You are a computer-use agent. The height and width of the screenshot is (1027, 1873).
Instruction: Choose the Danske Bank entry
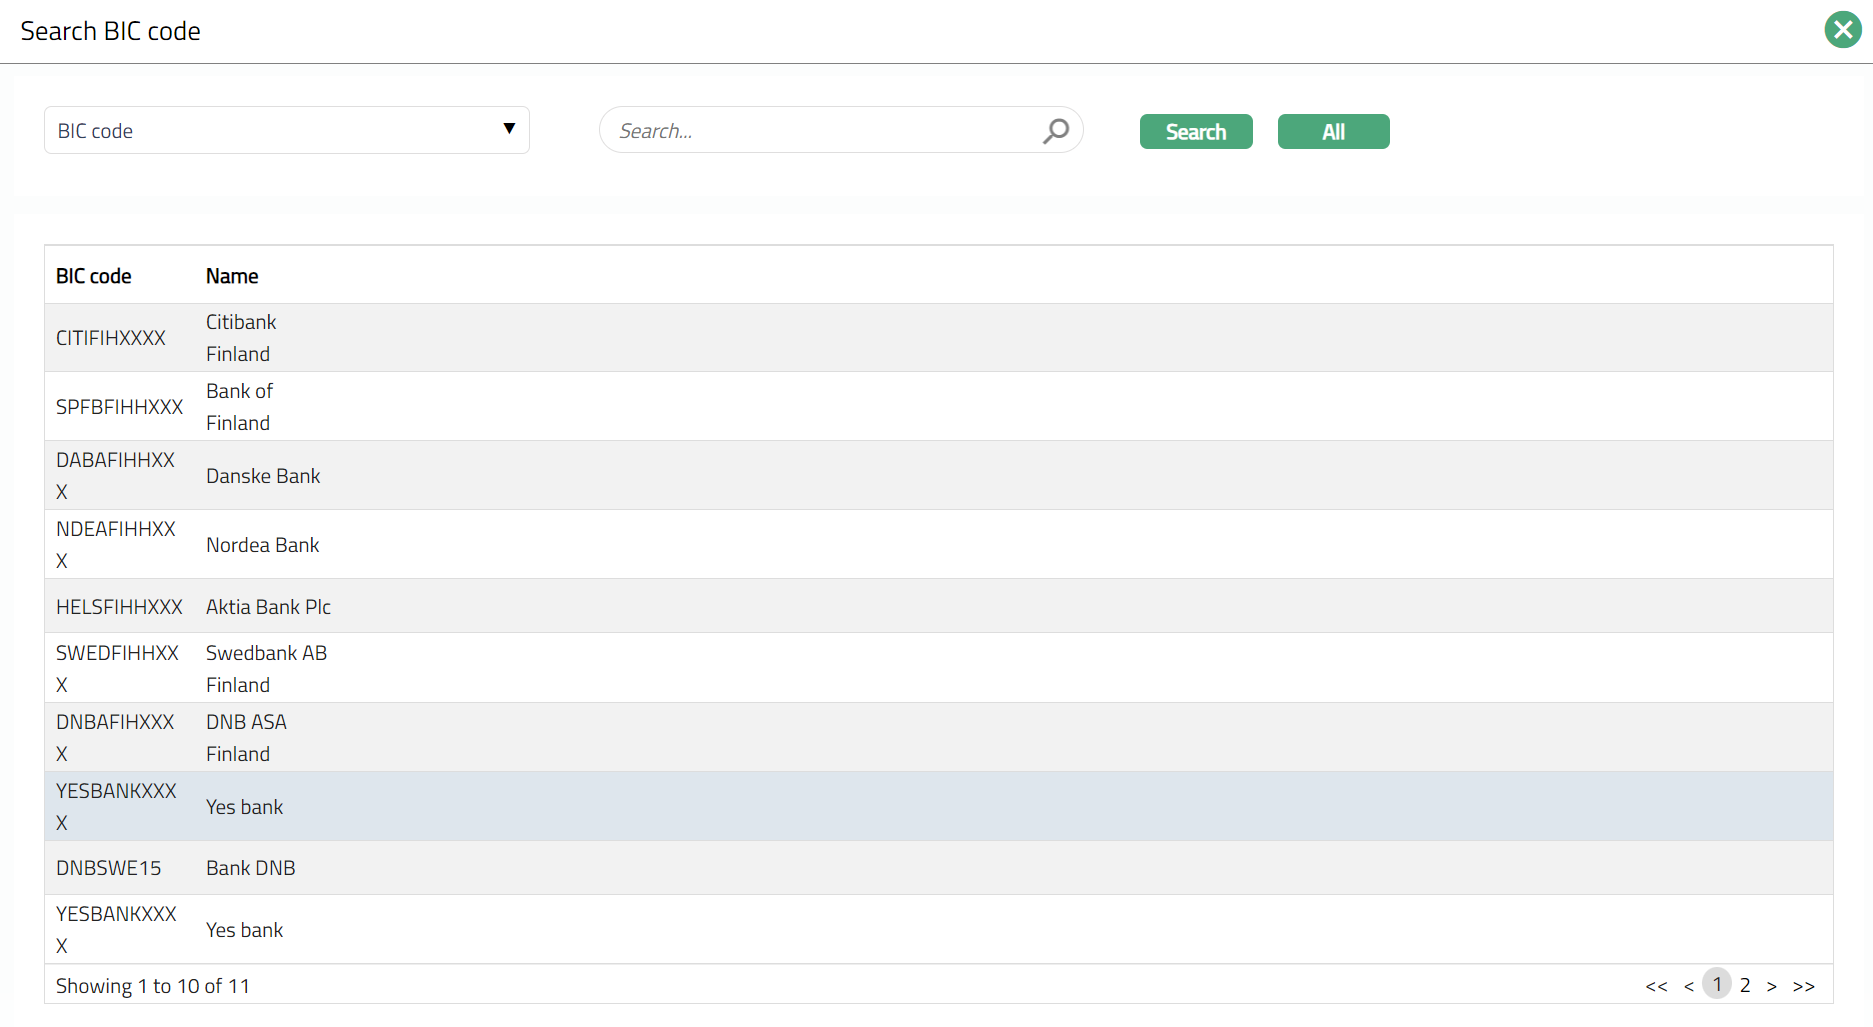pyautogui.click(x=263, y=476)
